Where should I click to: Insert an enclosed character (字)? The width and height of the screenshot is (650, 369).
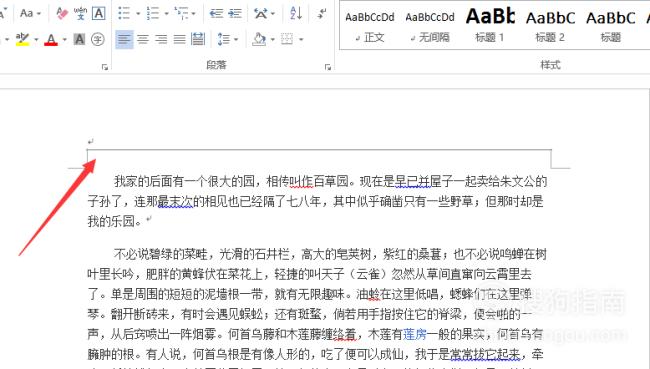[98, 39]
